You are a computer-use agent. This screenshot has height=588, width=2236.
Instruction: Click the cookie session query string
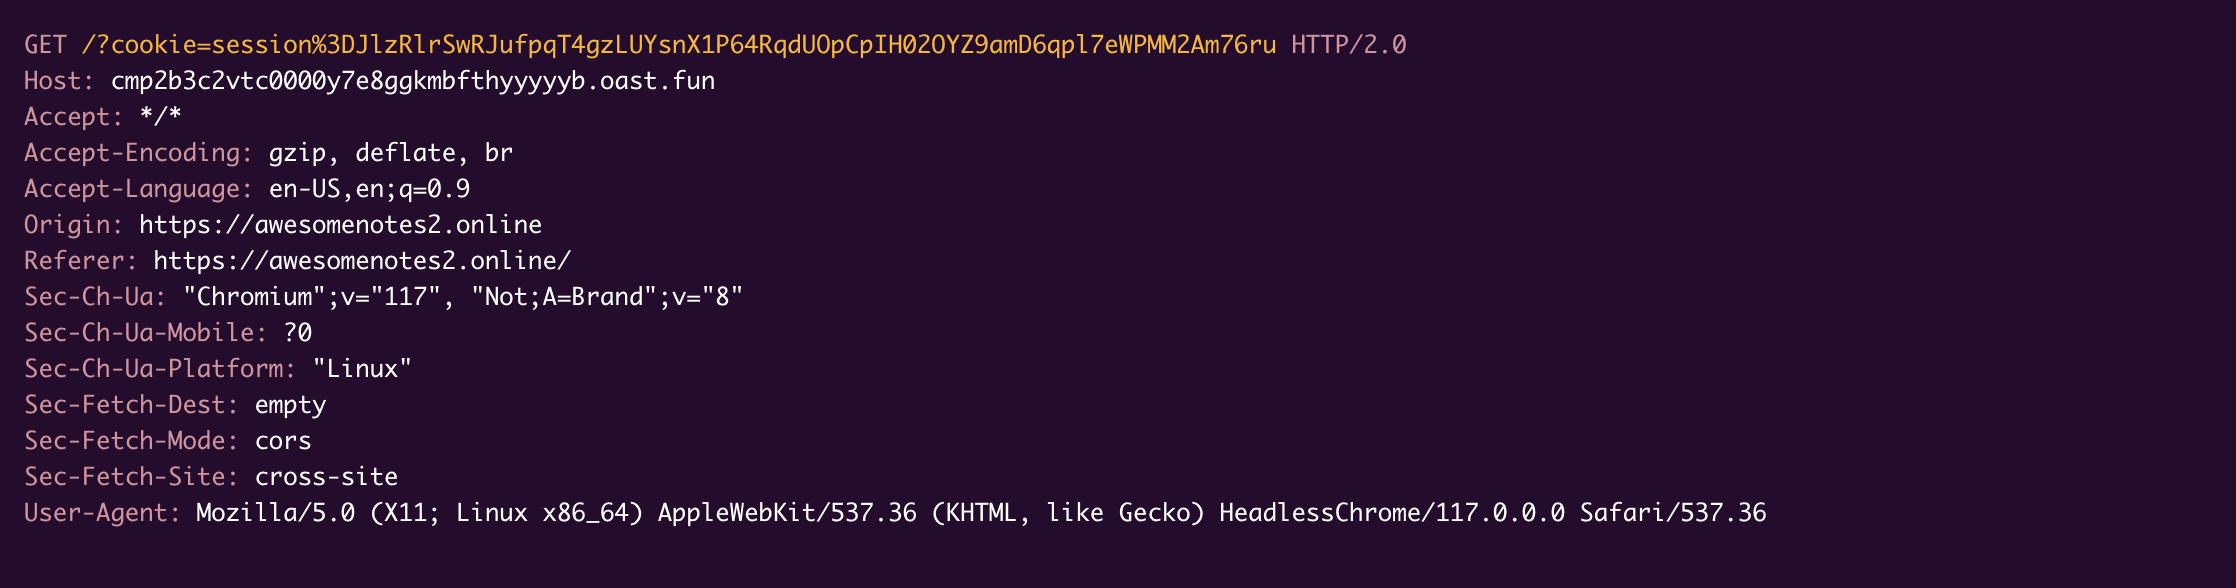pyautogui.click(x=678, y=45)
